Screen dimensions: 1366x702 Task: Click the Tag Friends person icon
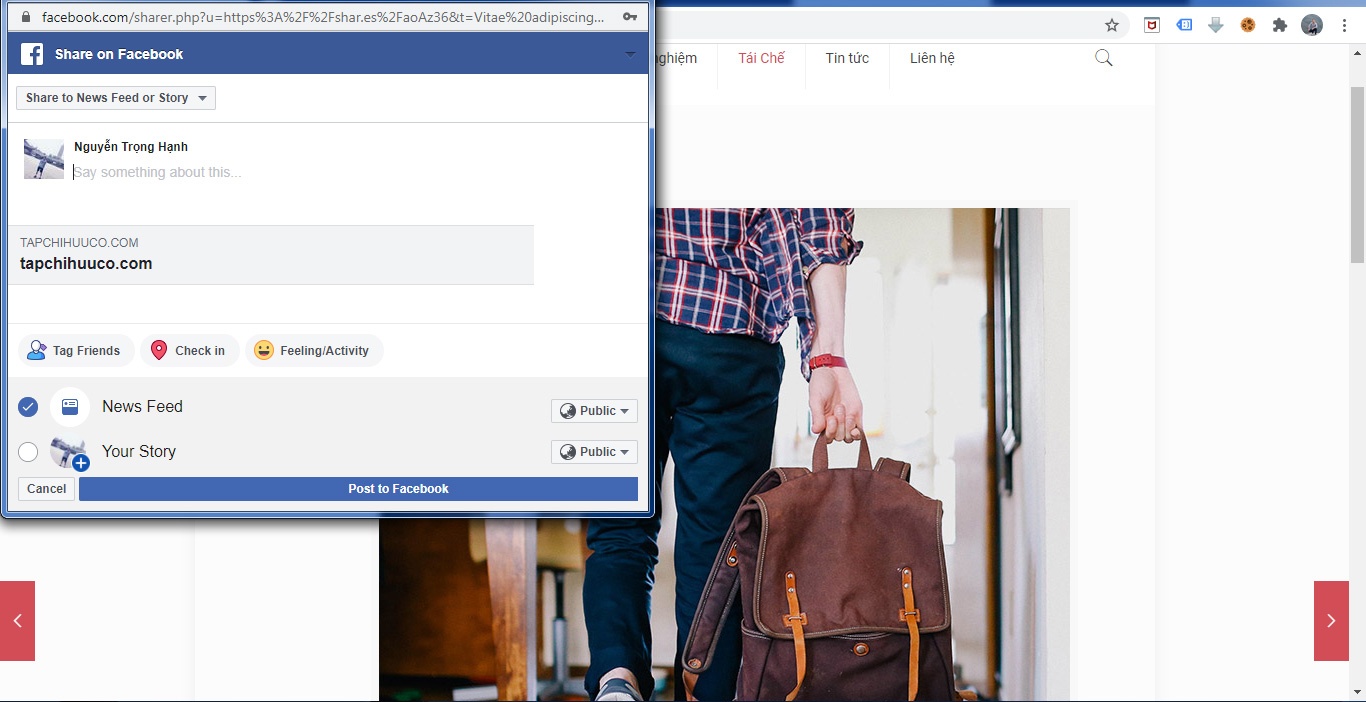pyautogui.click(x=37, y=350)
